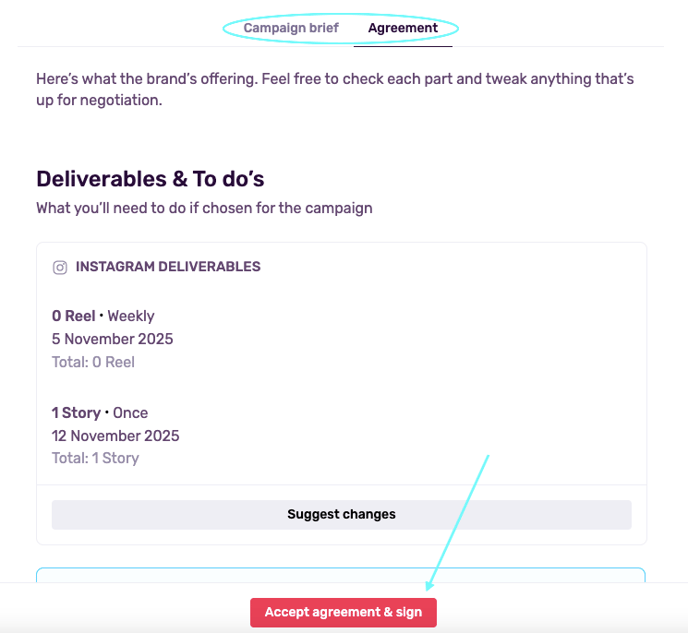Click the cyan arrow annotation
The width and height of the screenshot is (688, 633).
point(458,520)
